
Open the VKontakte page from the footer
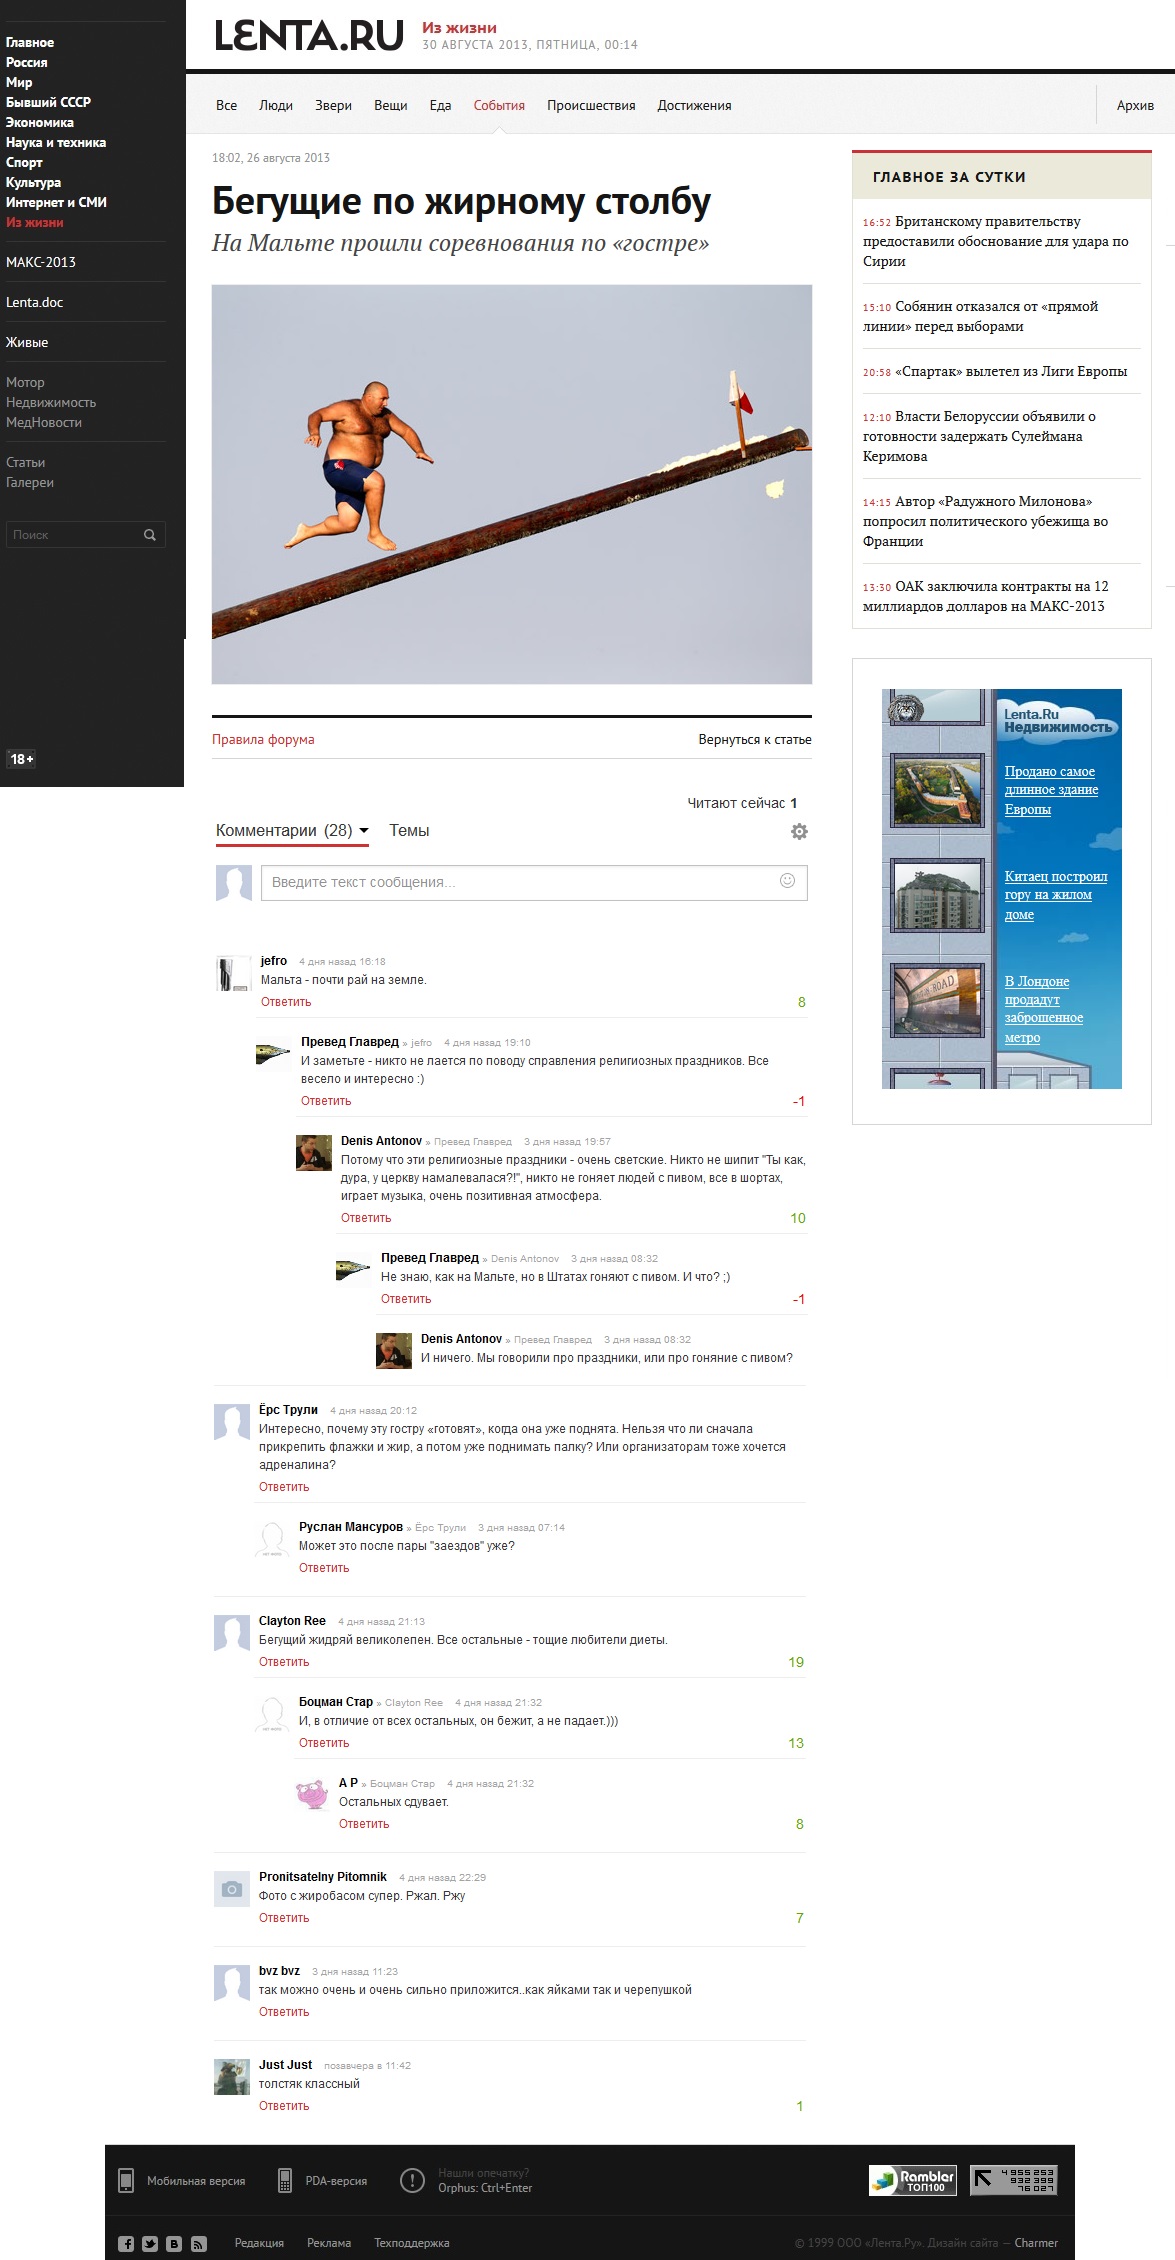(x=174, y=2243)
